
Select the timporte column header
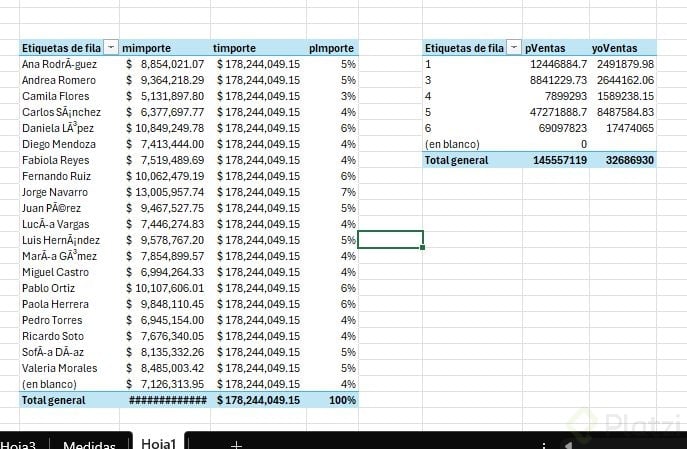pyautogui.click(x=234, y=48)
